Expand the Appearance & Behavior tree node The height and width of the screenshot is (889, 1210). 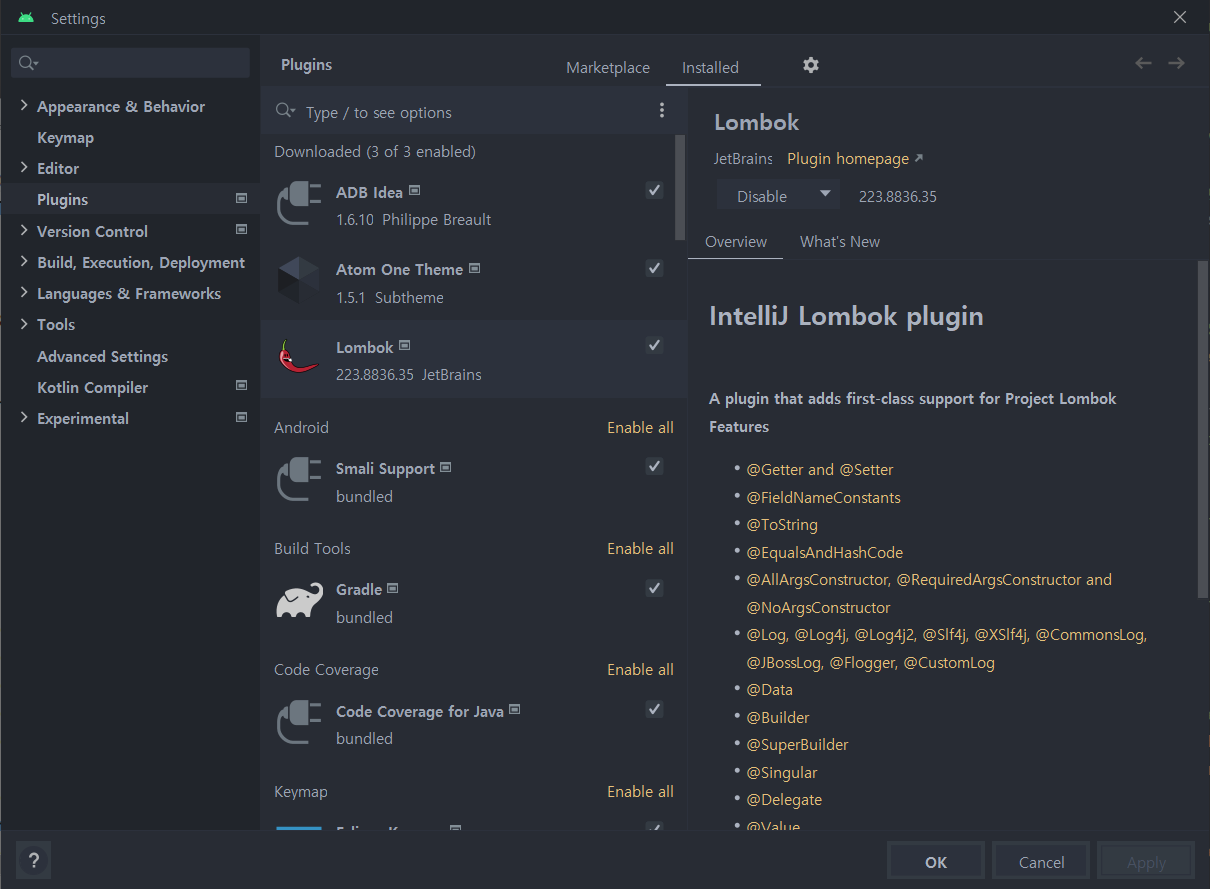point(24,106)
